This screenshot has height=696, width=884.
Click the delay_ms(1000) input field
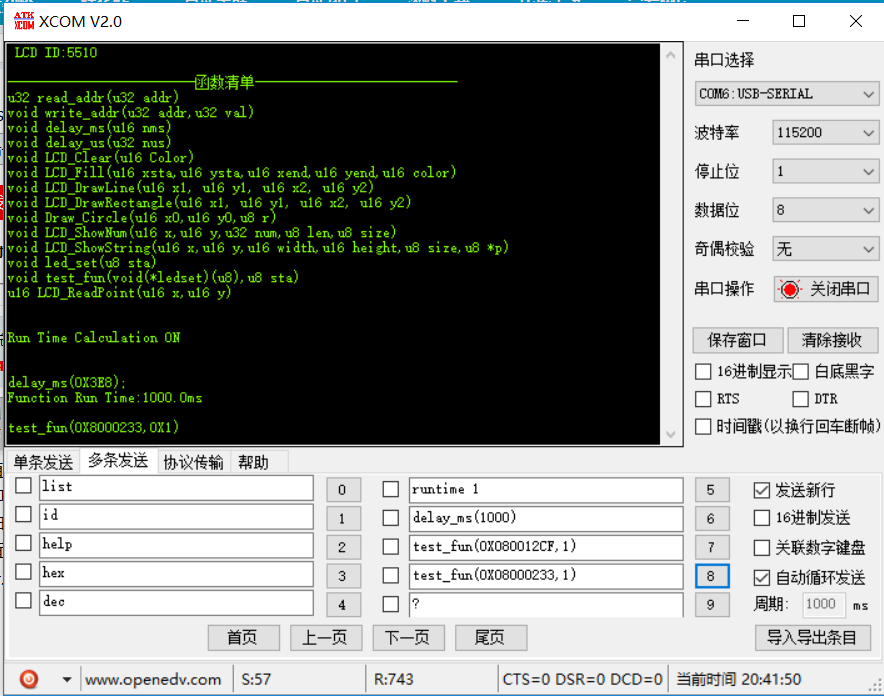click(x=546, y=518)
